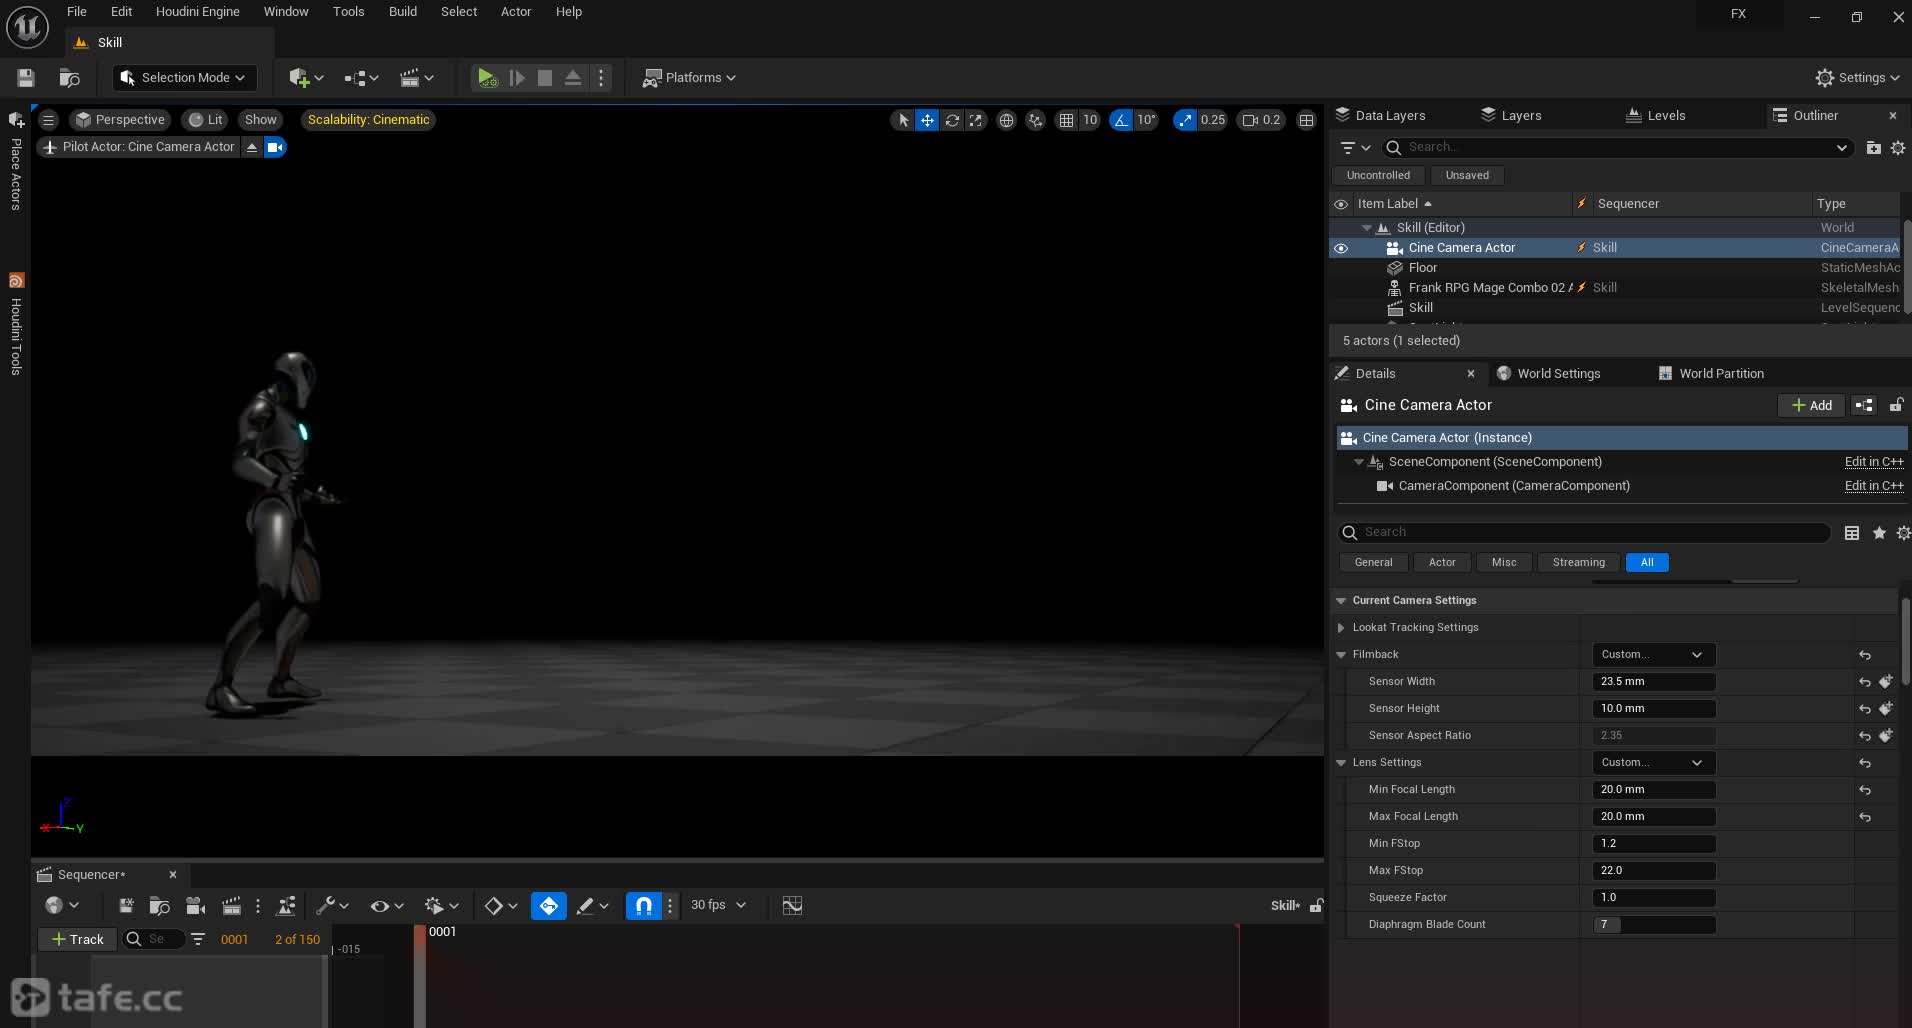Expand Lookat Tracking Settings section
Viewport: 1912px width, 1028px height.
point(1341,628)
